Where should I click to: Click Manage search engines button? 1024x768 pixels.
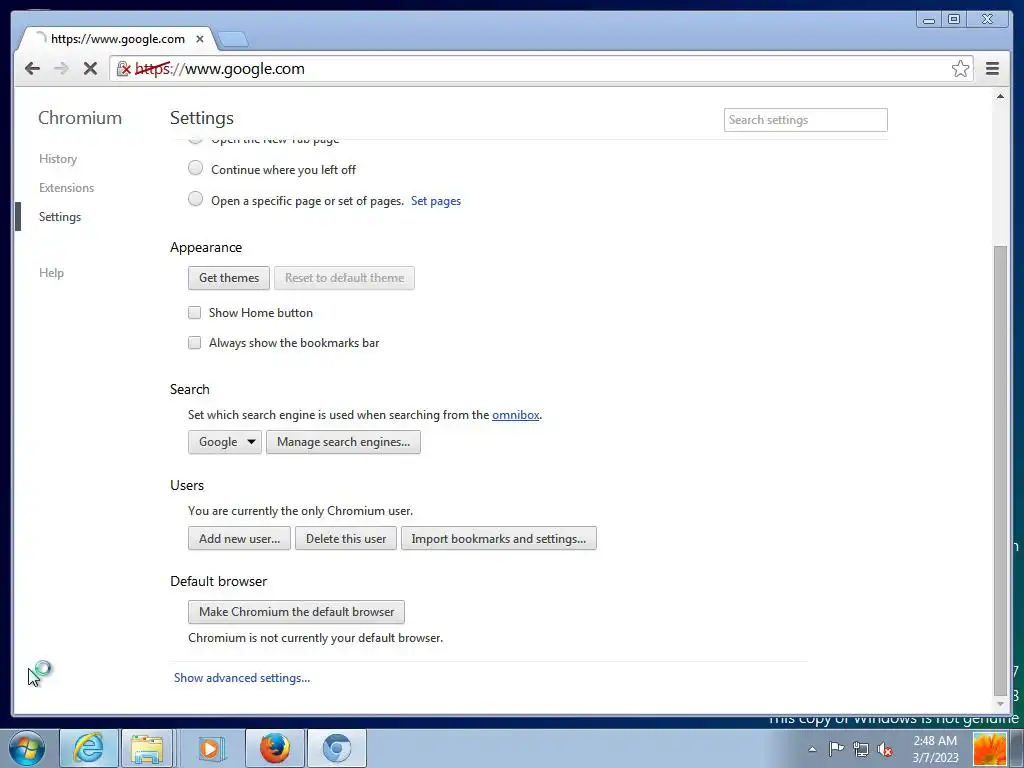[x=343, y=442]
